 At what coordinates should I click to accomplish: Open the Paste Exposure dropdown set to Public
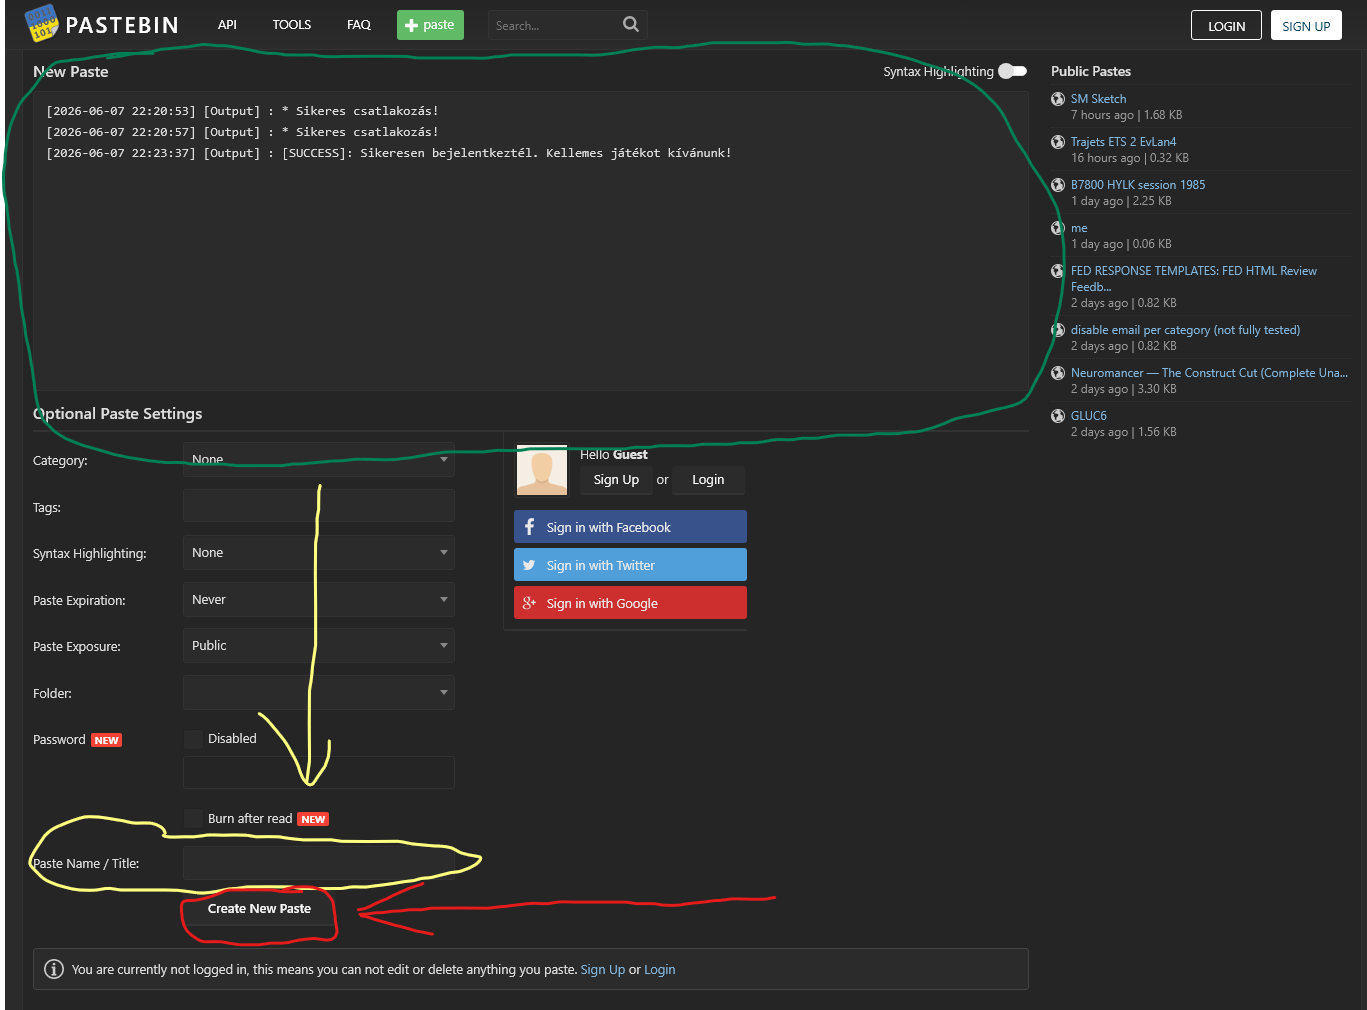click(x=319, y=645)
